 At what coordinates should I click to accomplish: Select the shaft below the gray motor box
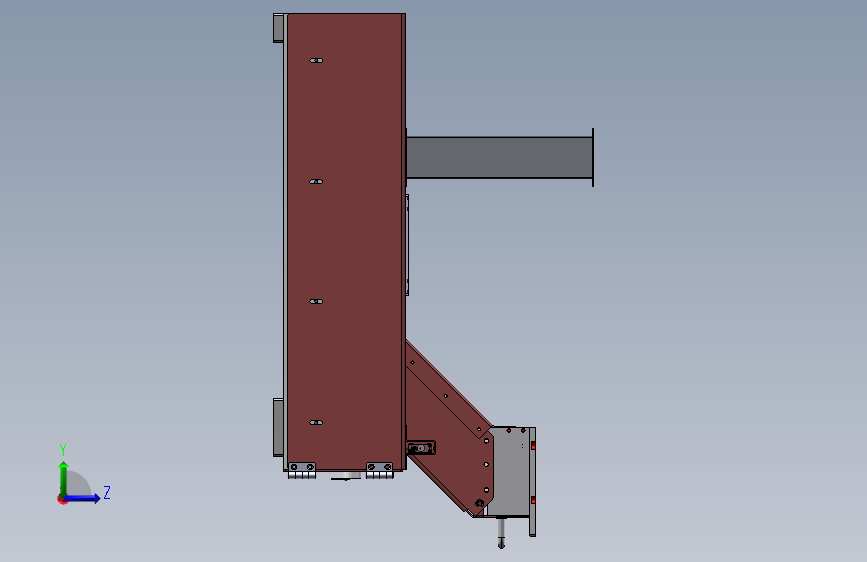point(501,533)
